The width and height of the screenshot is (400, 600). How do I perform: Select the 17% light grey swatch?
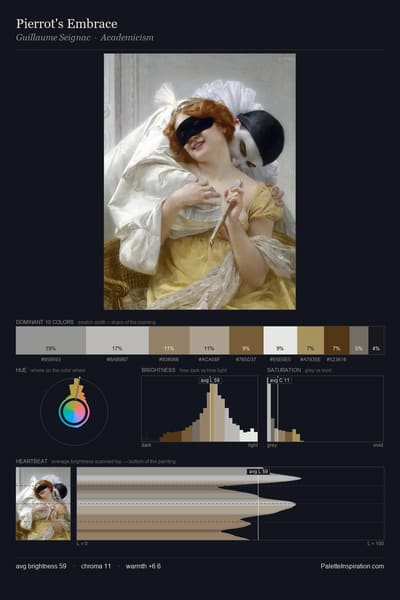pos(117,340)
